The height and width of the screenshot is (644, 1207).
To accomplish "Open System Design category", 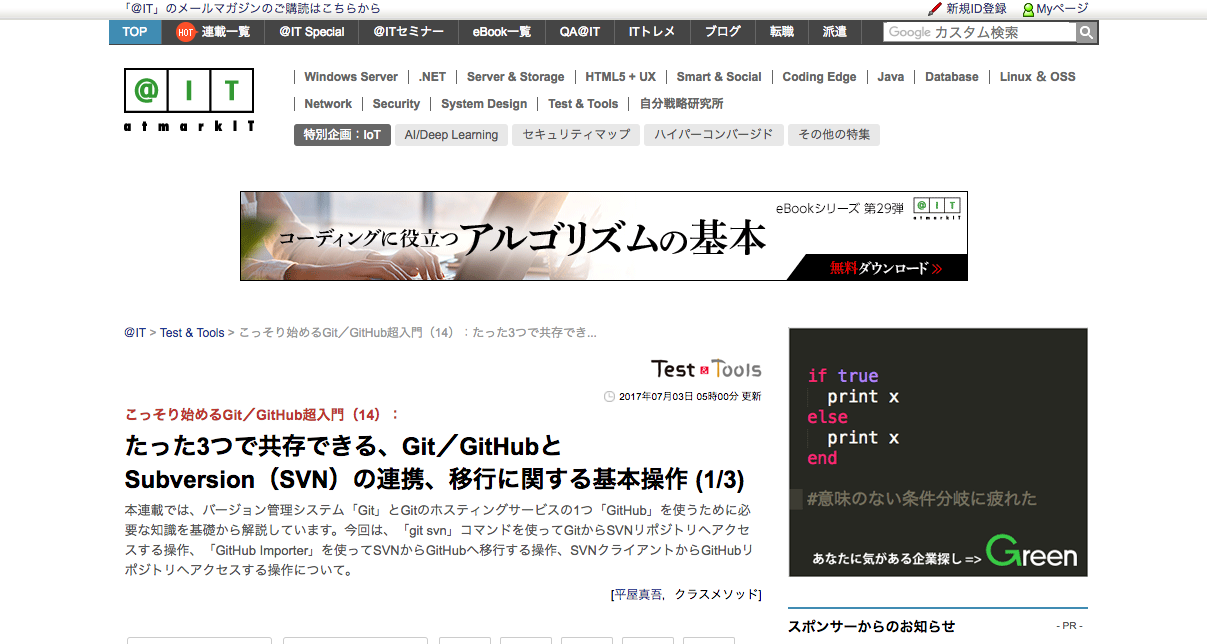I will (484, 104).
